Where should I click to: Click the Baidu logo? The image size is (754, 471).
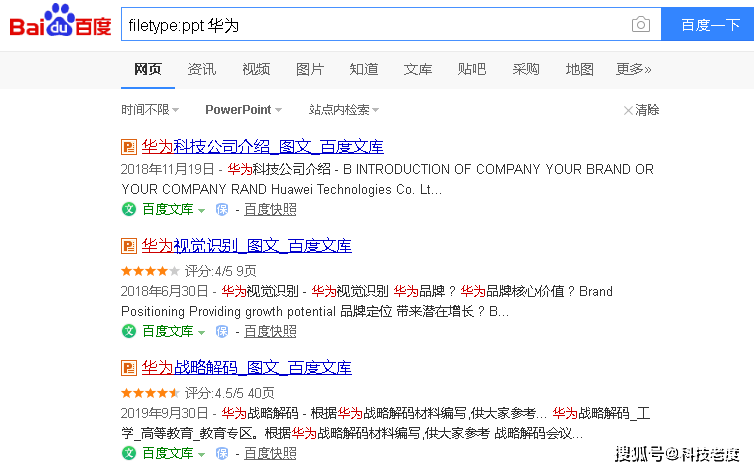(x=60, y=20)
